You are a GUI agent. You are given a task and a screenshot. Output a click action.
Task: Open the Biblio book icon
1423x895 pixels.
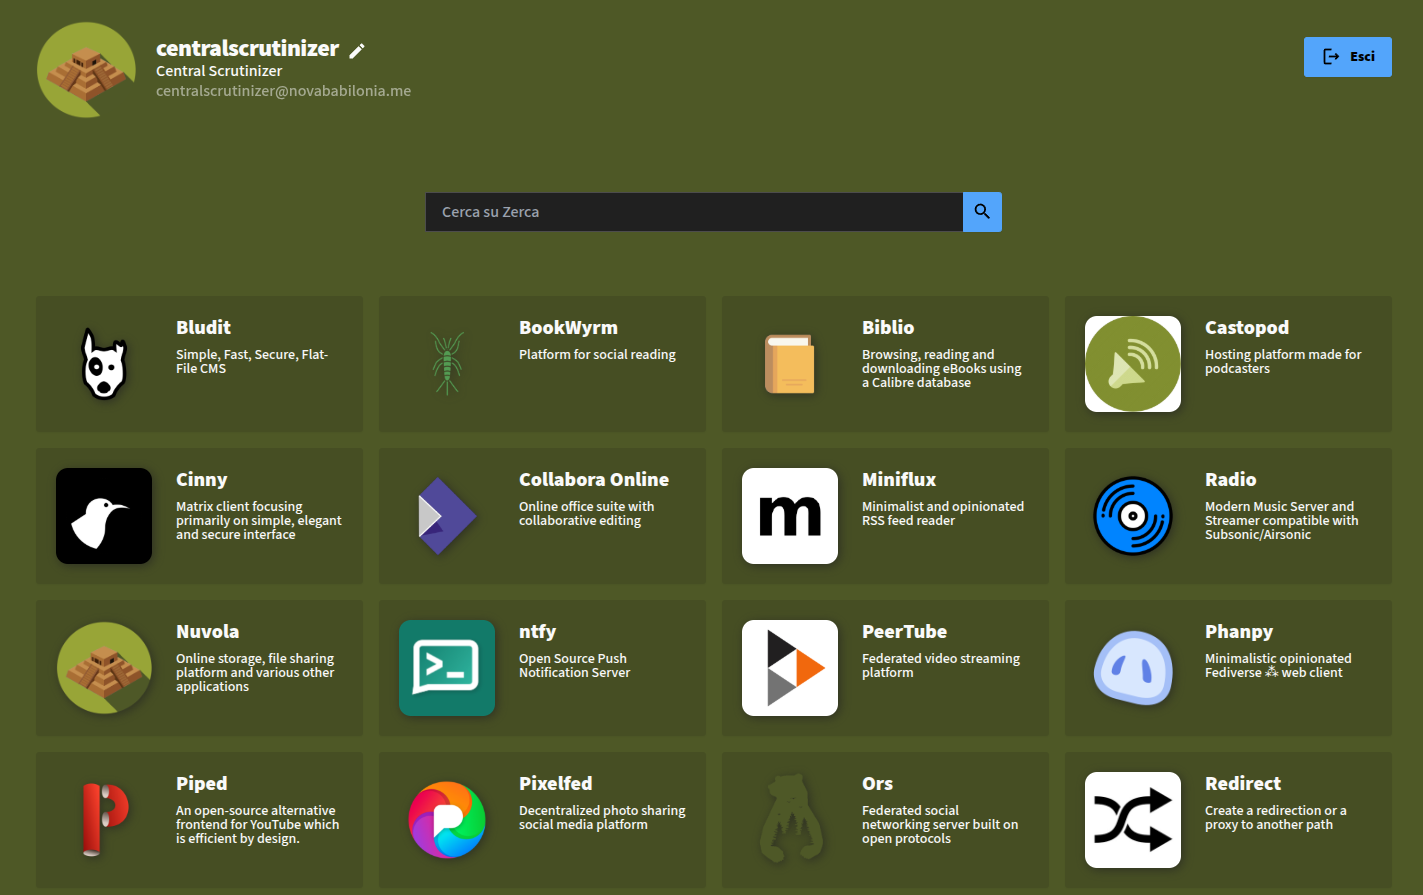tap(790, 364)
